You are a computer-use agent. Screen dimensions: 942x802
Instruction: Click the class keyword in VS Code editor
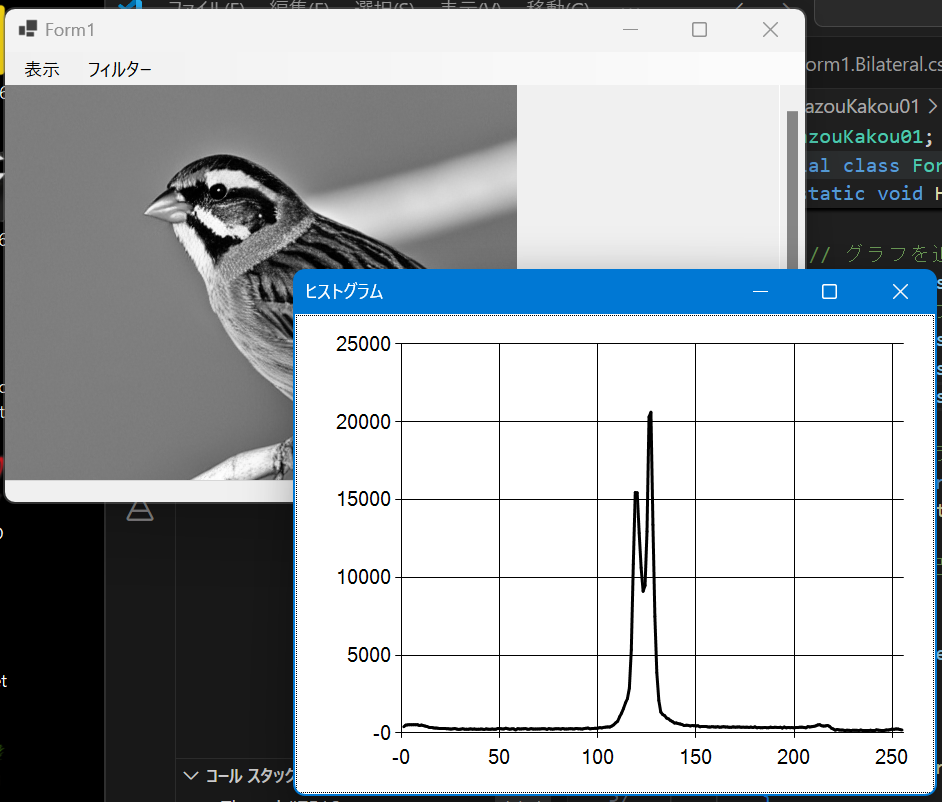[x=871, y=165]
